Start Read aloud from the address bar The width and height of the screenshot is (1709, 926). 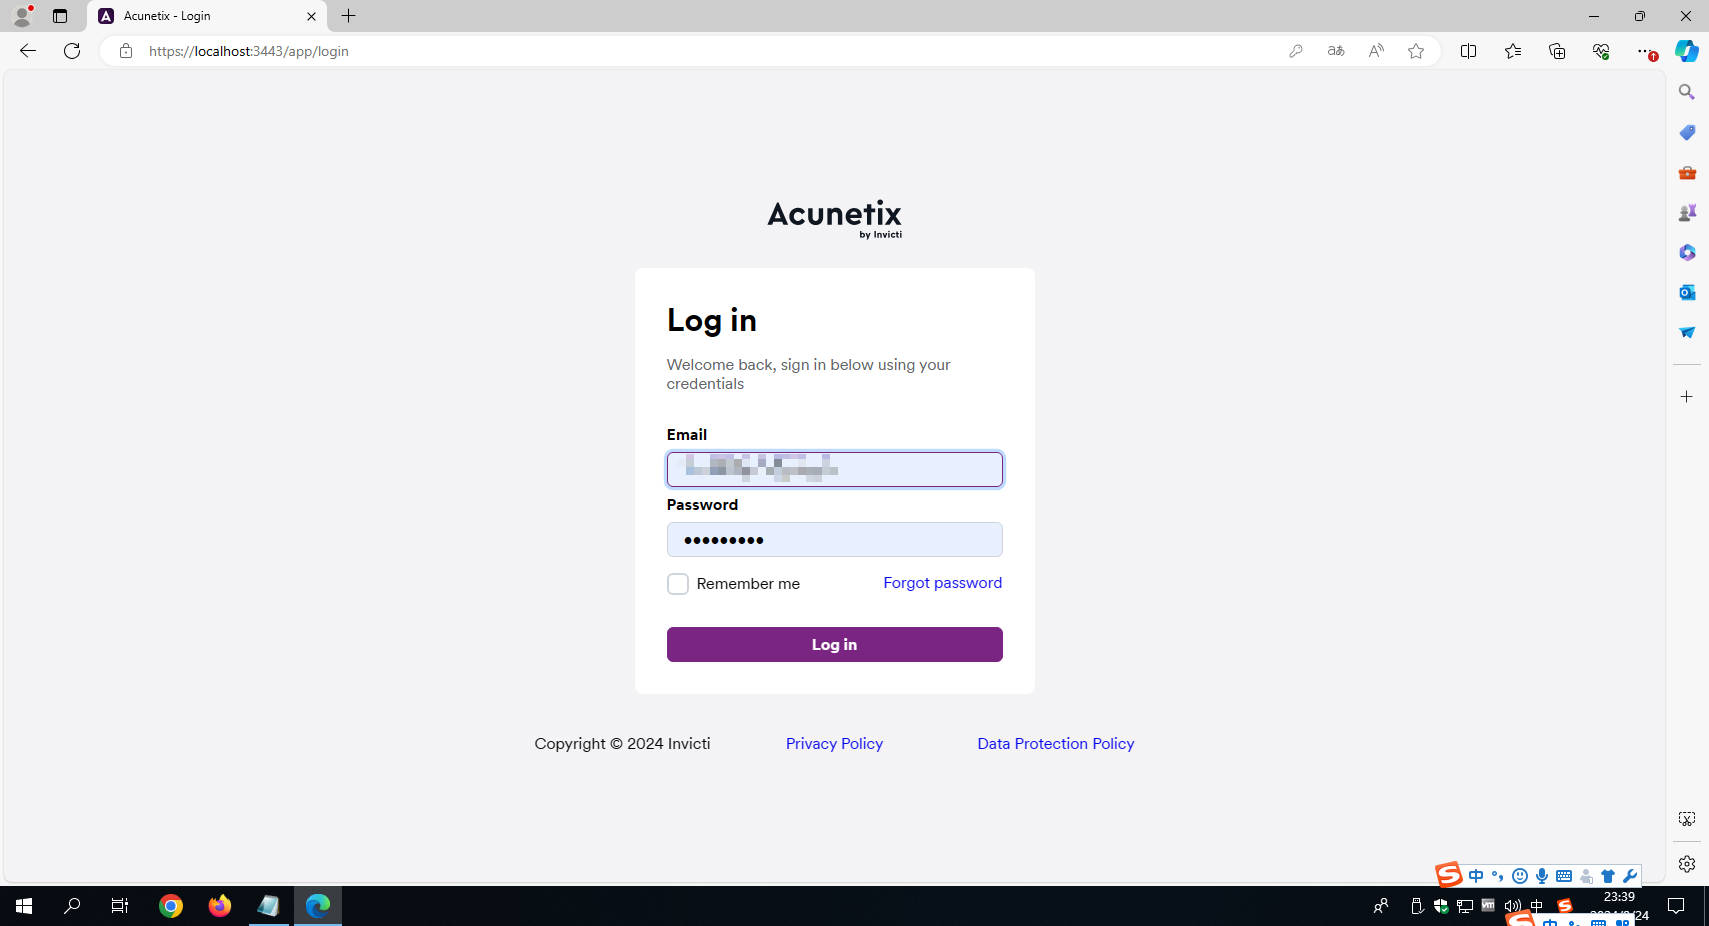click(x=1376, y=51)
